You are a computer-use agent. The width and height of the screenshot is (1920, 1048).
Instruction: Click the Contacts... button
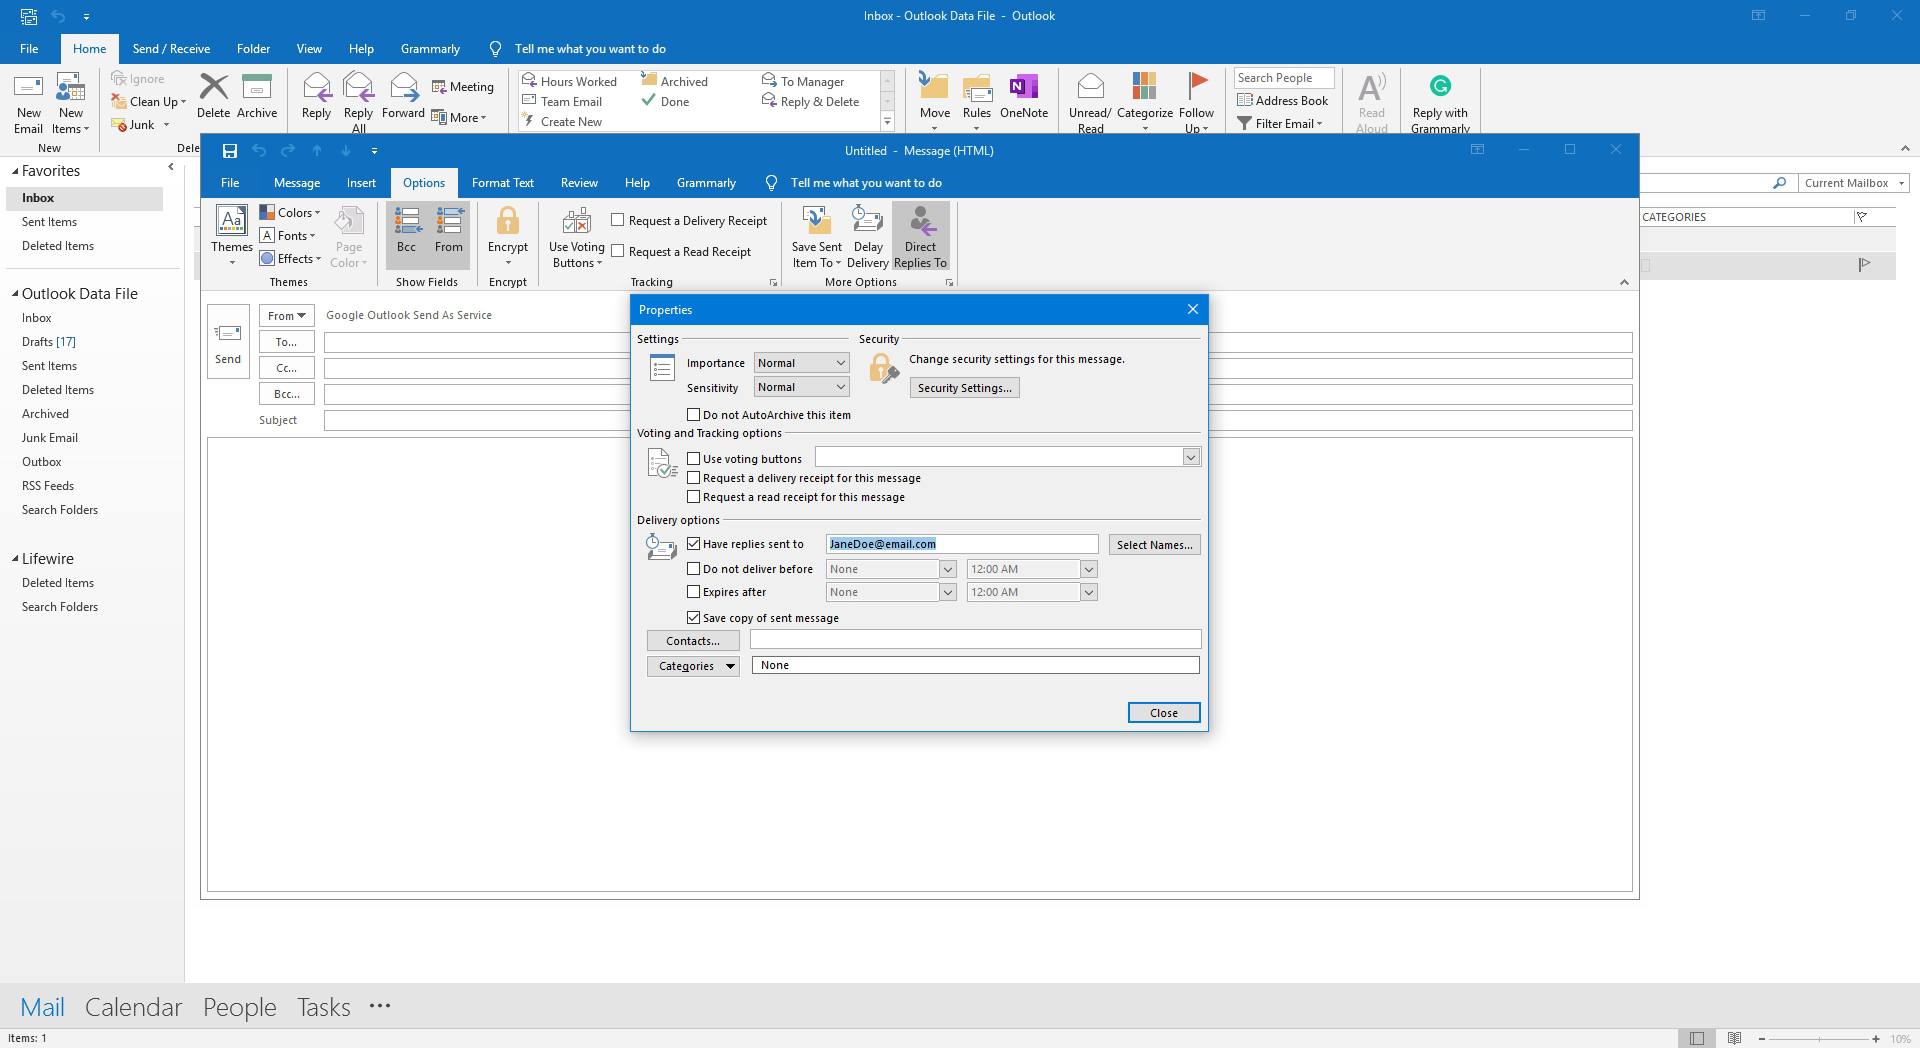click(692, 641)
